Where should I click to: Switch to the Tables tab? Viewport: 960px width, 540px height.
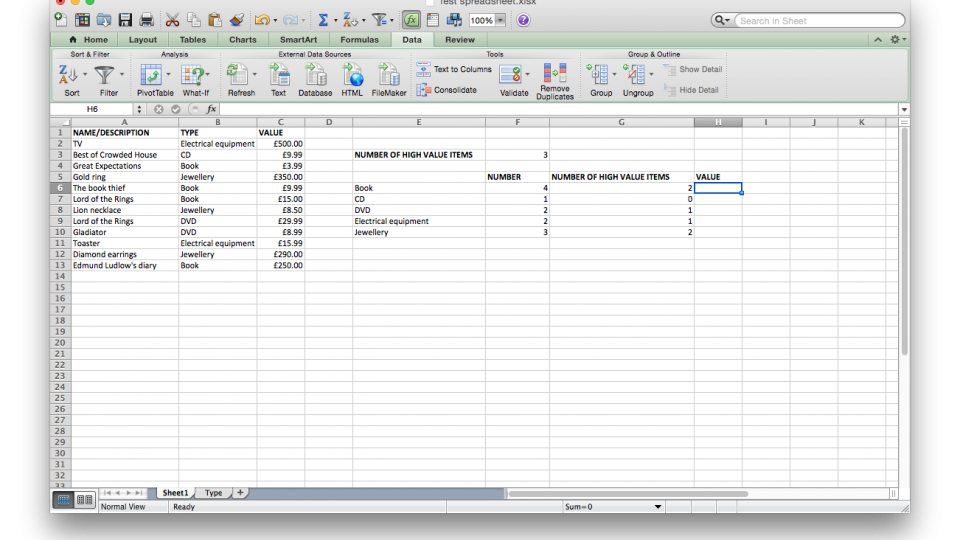[x=193, y=40]
